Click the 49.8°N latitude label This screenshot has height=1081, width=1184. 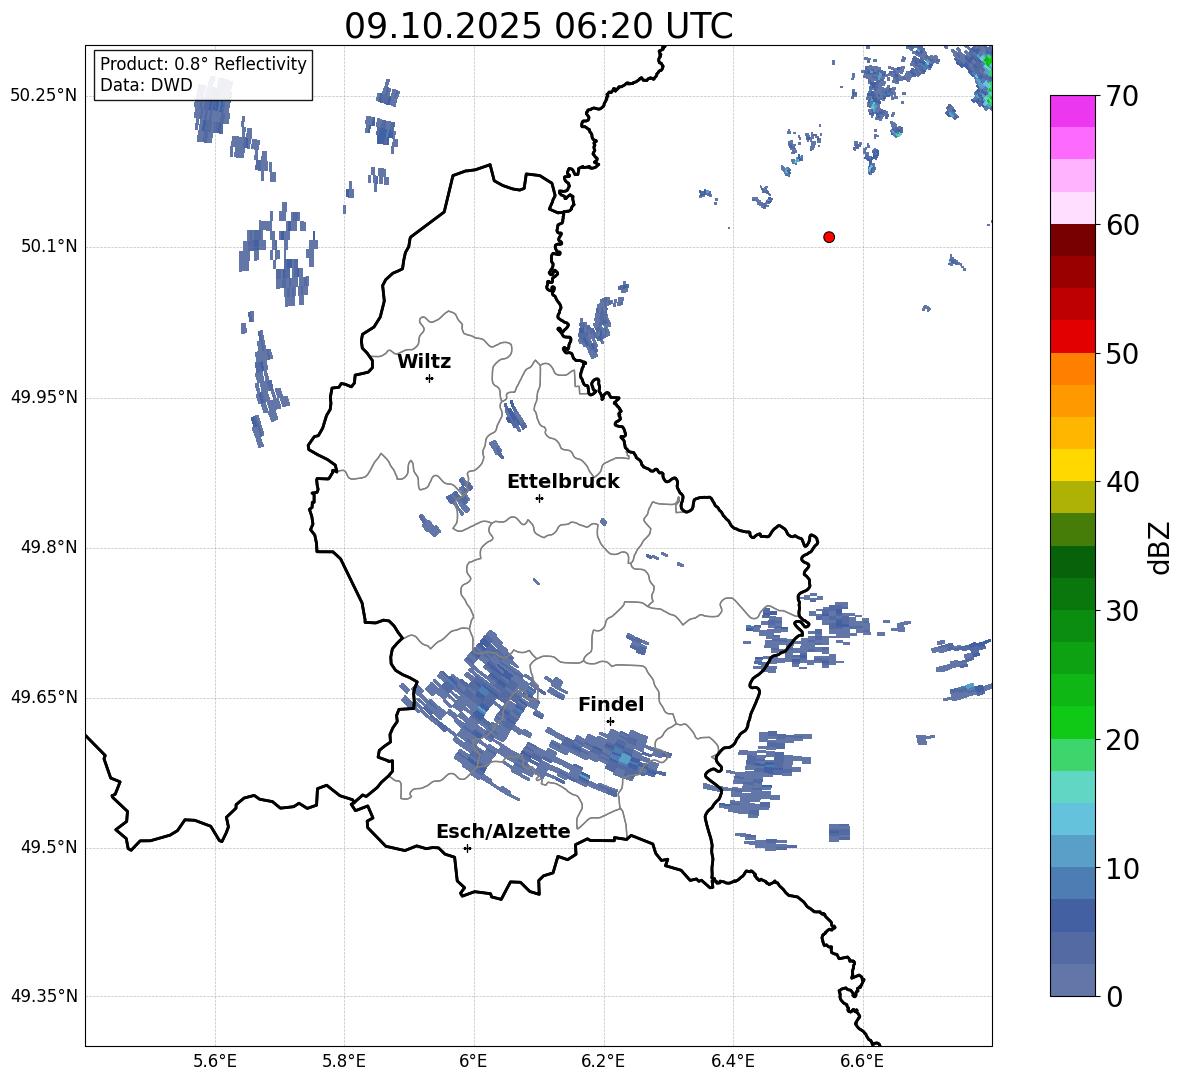tap(49, 547)
